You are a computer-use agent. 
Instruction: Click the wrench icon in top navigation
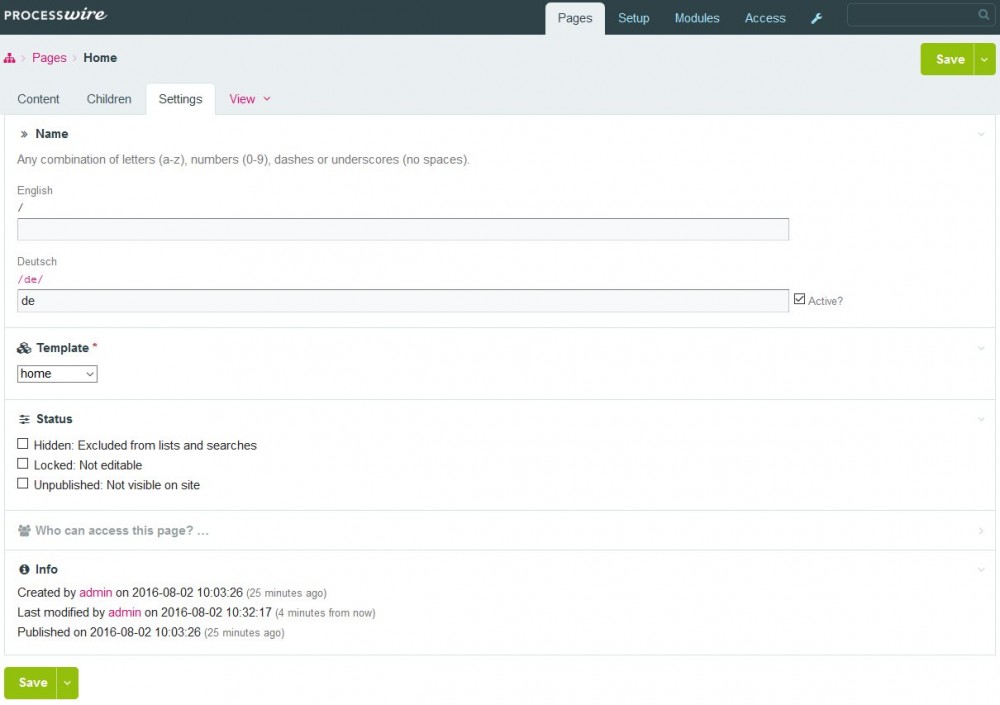click(x=816, y=18)
